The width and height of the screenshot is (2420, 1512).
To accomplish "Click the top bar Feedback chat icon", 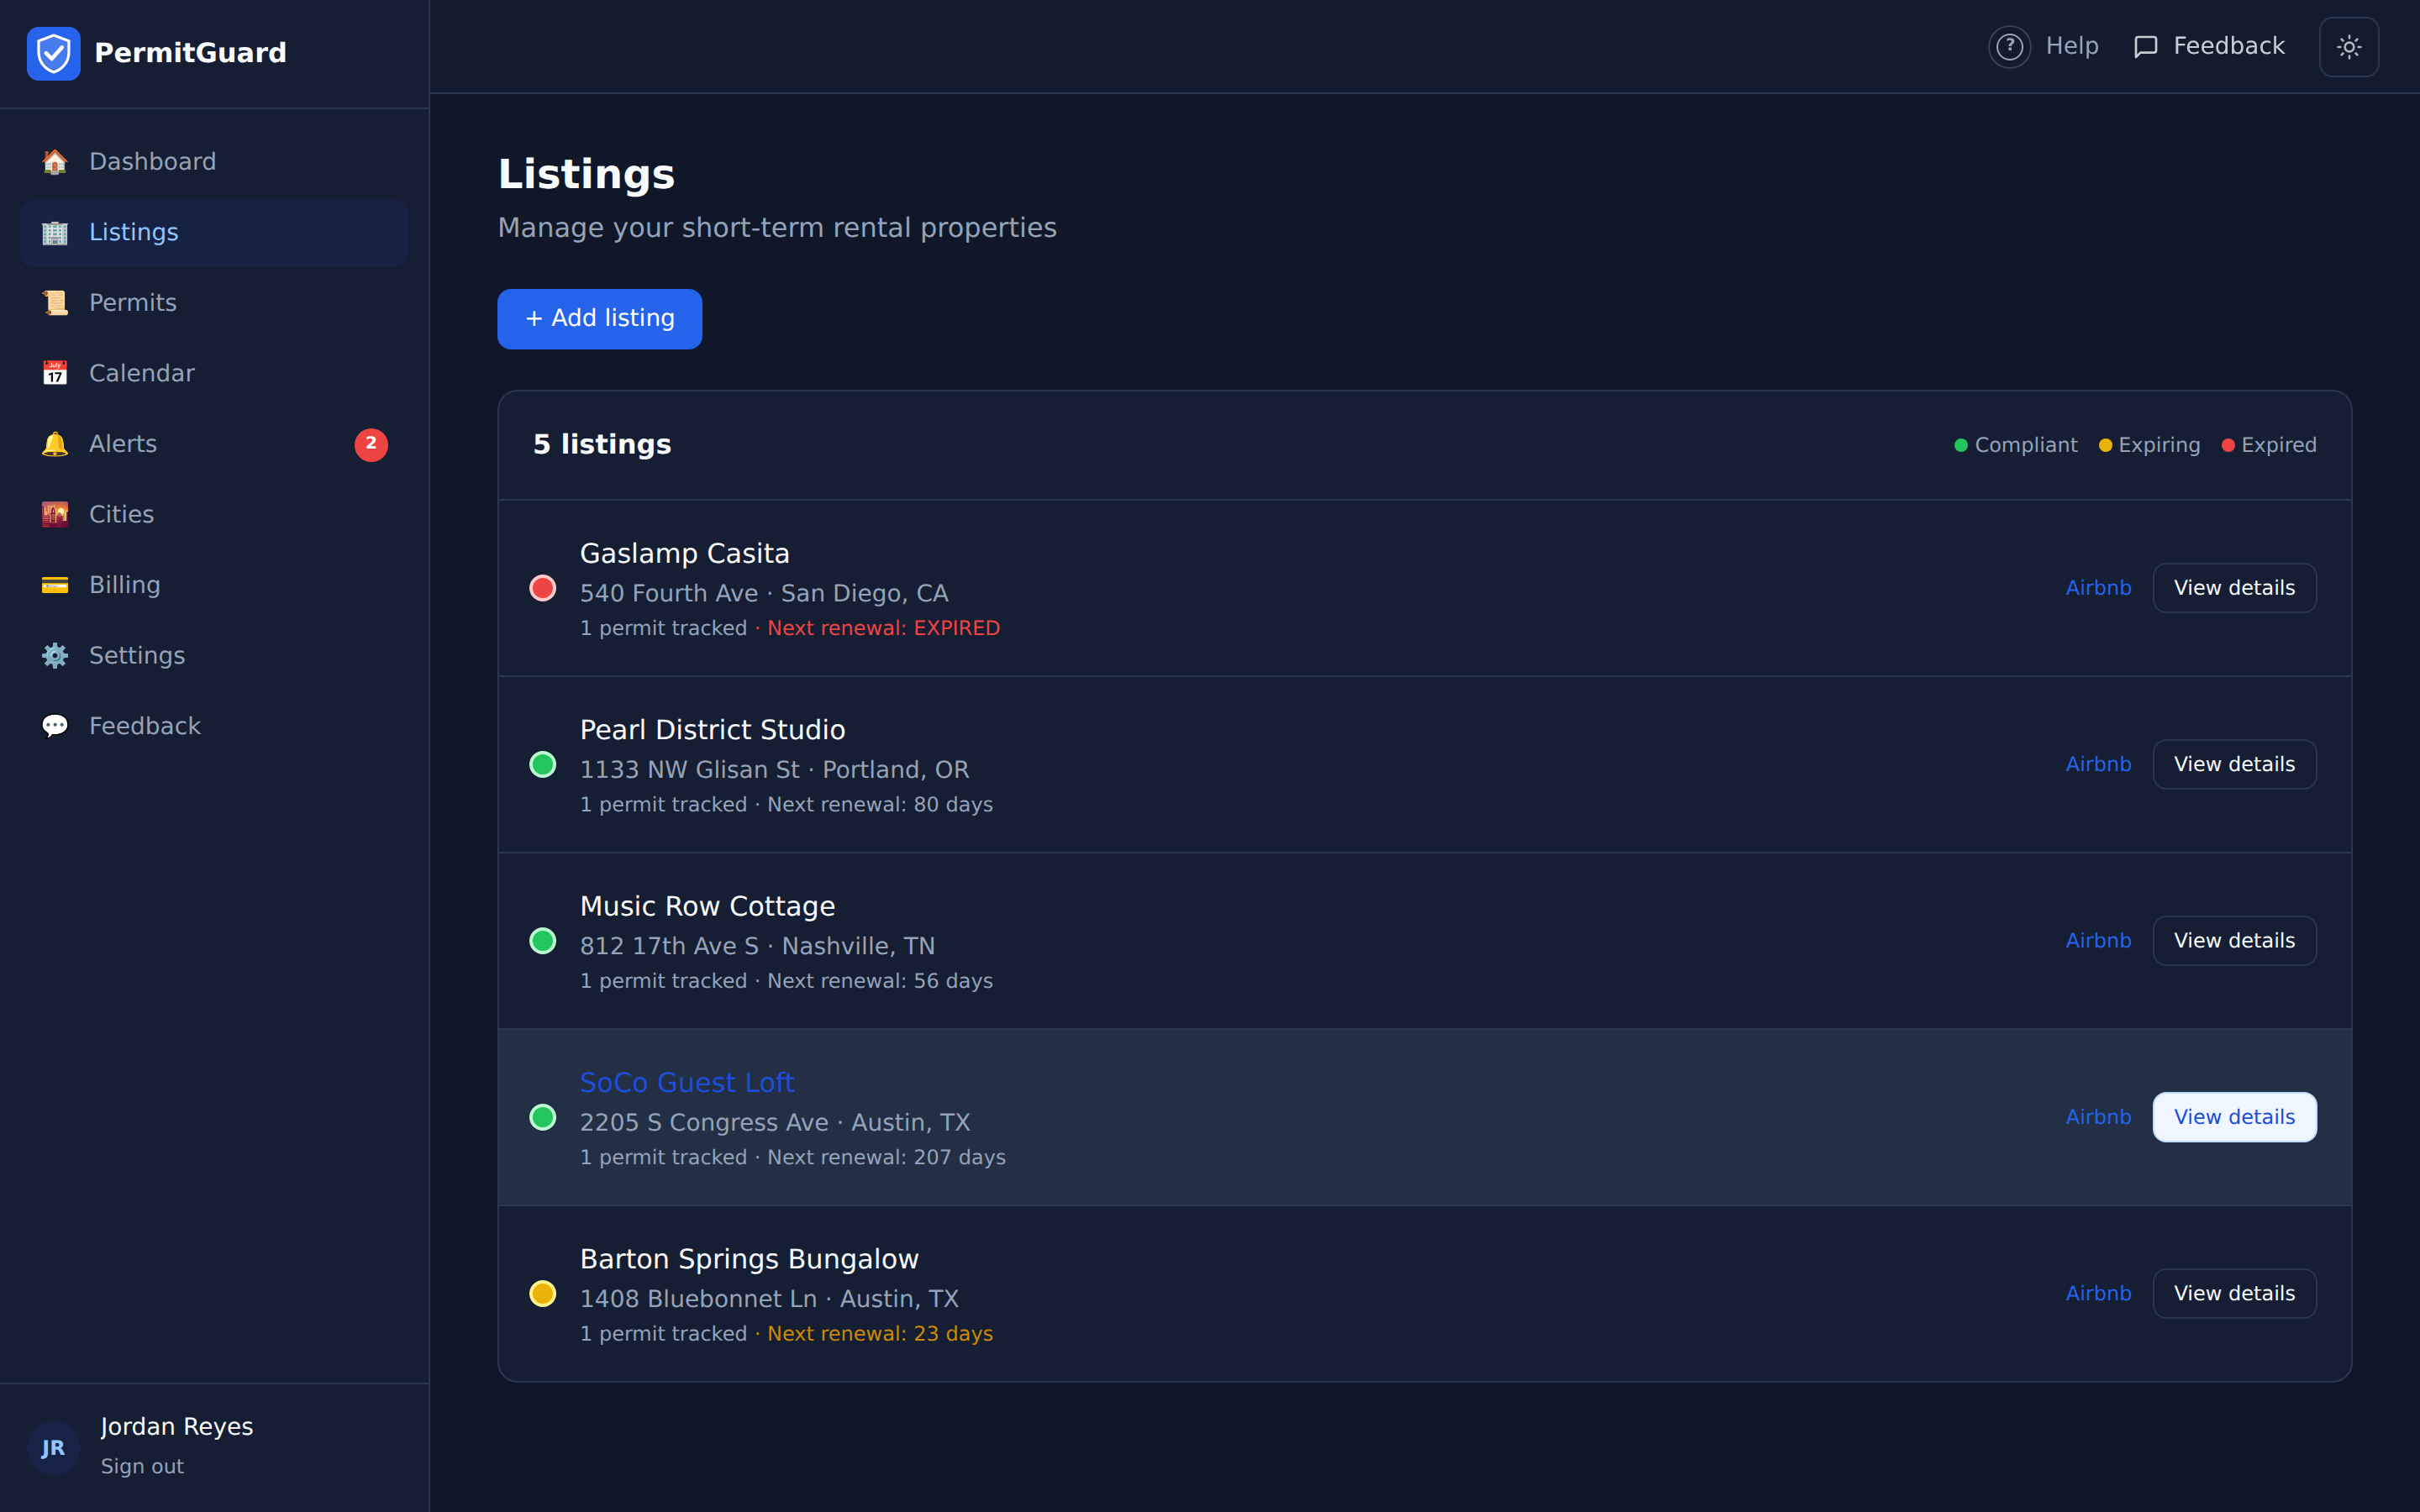I will tap(2145, 47).
